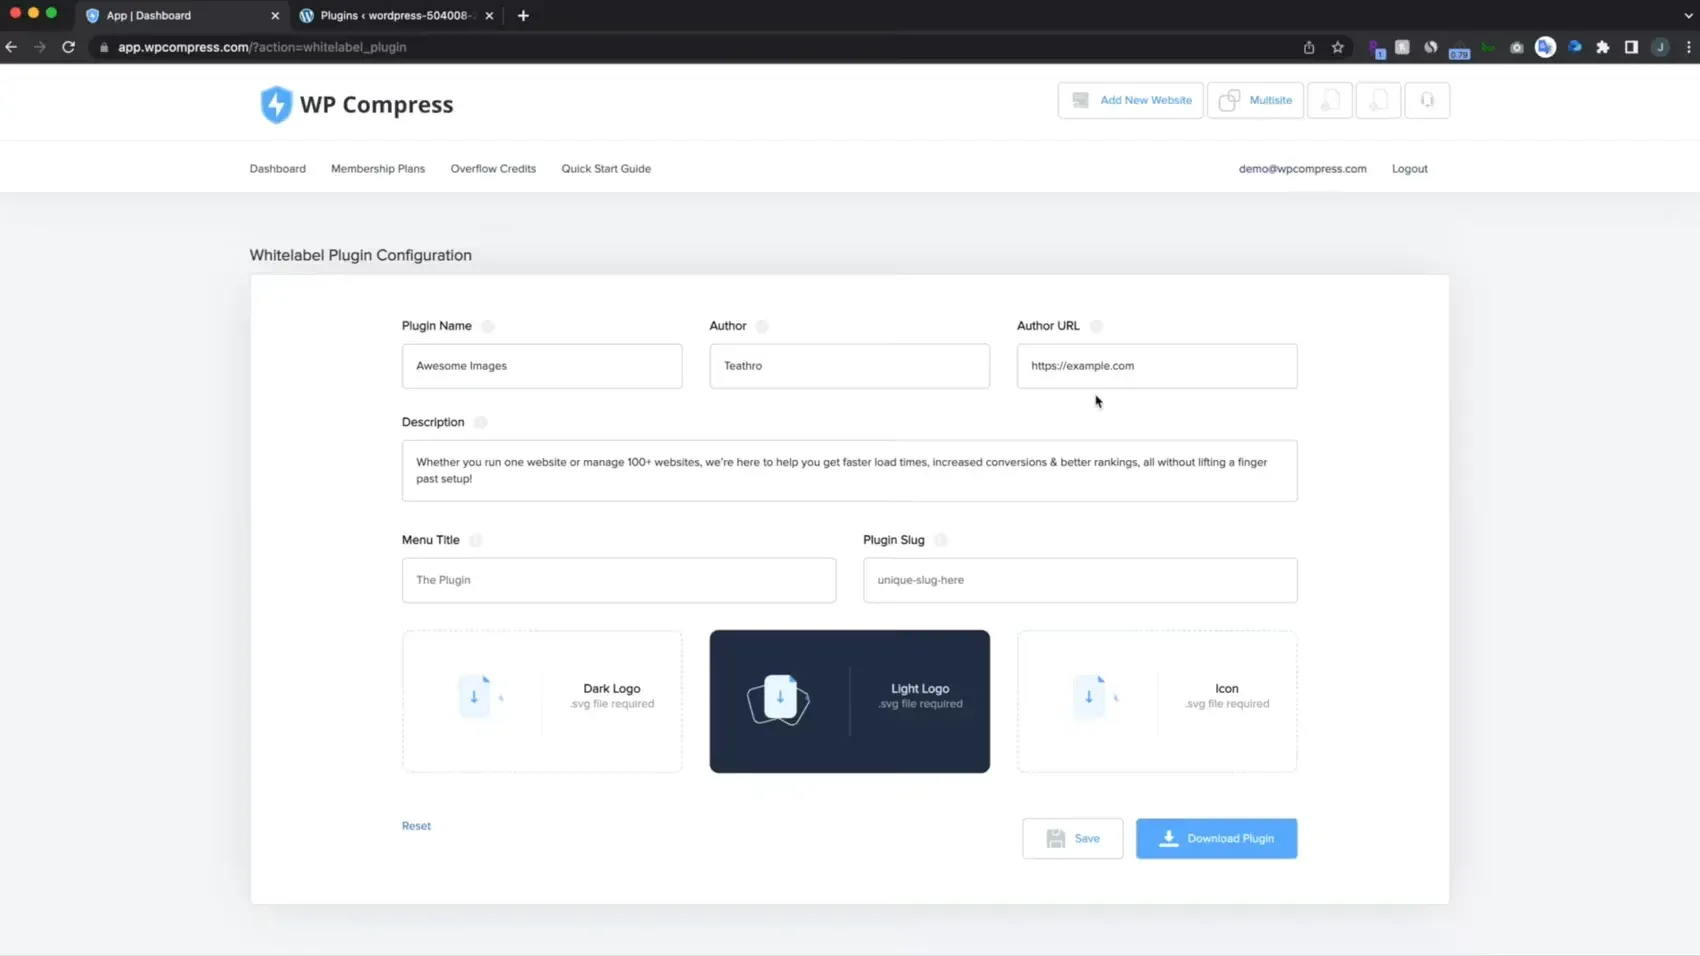Click the info icon beside Author URL
The width and height of the screenshot is (1700, 956).
click(1096, 326)
